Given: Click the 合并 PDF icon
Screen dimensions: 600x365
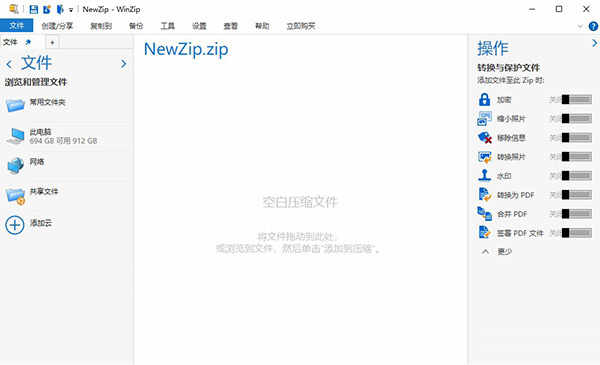Looking at the screenshot, I should click(484, 214).
